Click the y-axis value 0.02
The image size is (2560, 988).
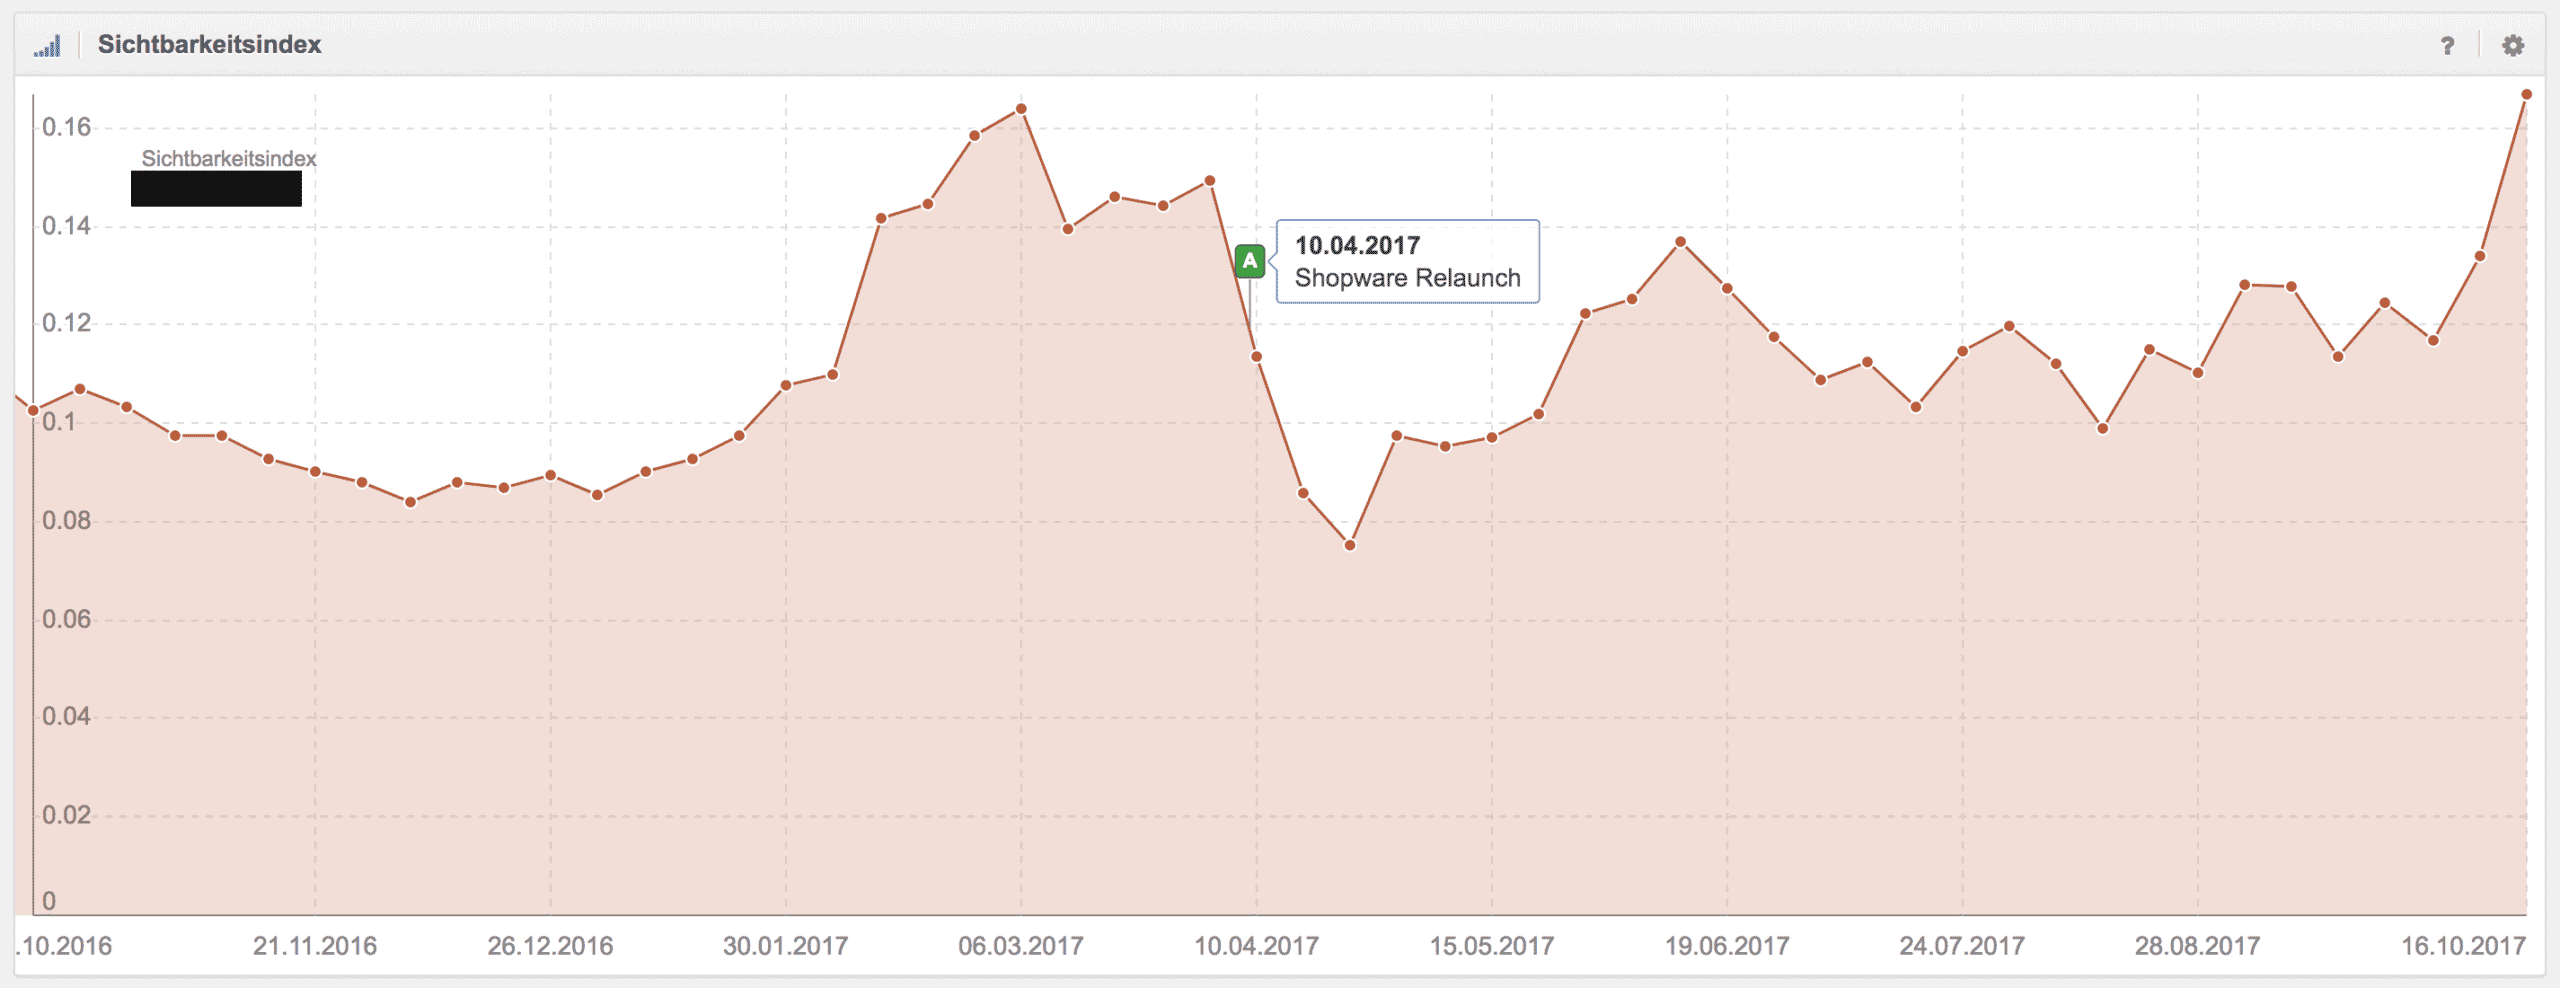click(x=67, y=815)
